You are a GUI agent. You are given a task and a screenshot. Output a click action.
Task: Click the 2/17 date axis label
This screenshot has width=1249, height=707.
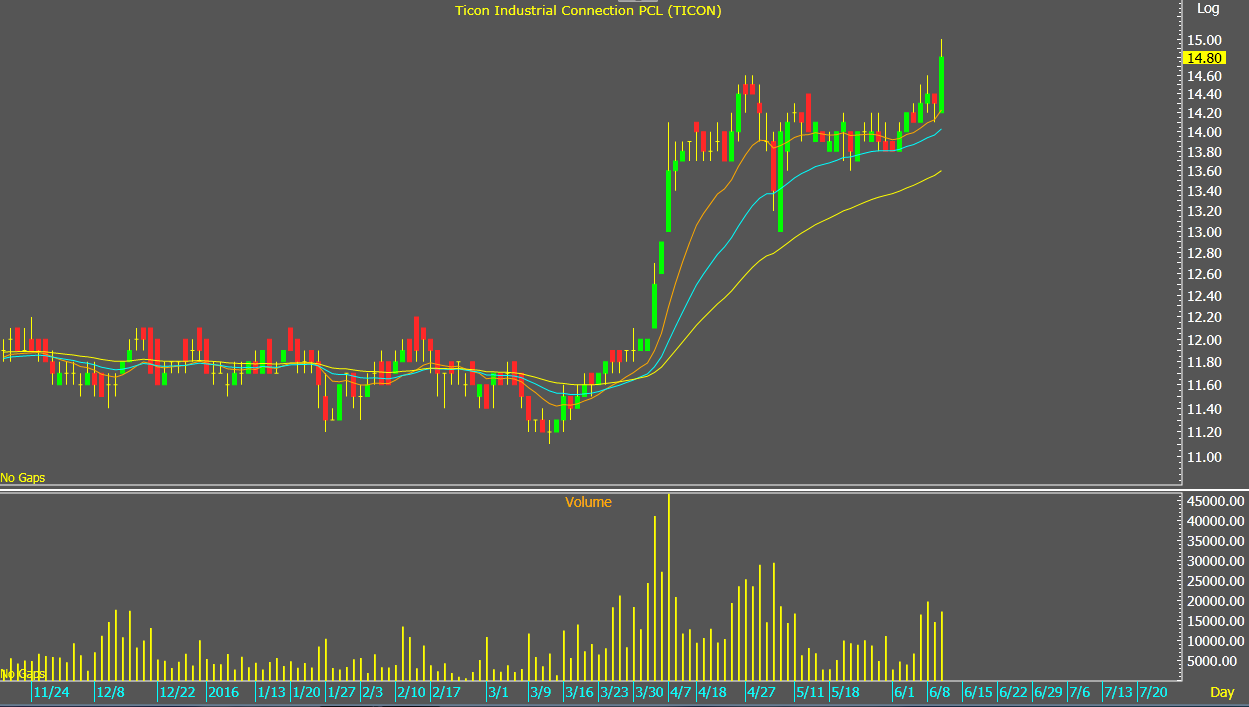tap(447, 692)
